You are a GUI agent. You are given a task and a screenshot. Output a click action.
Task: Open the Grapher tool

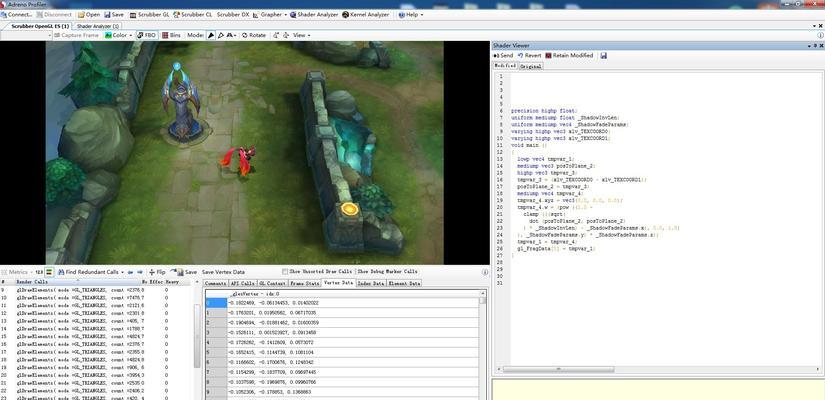click(270, 15)
